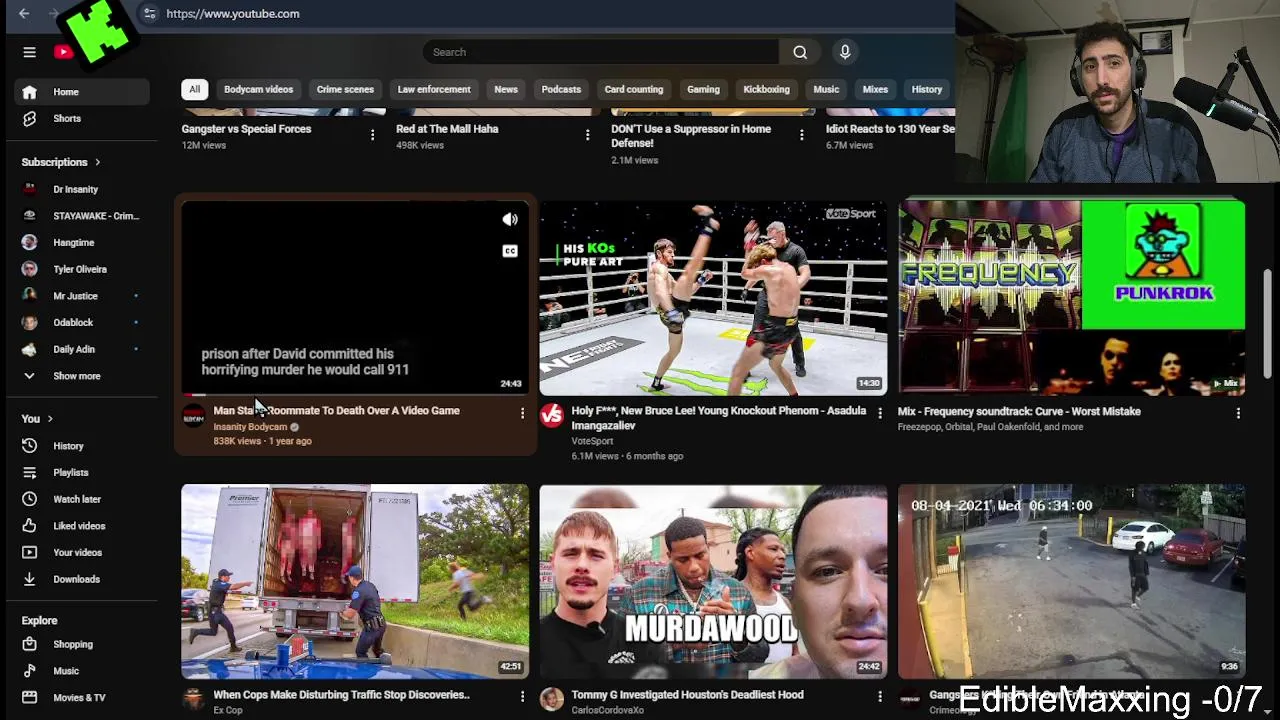Viewport: 1280px width, 720px height.
Task: Open Odablock channel subscription
Action: (x=82, y=322)
